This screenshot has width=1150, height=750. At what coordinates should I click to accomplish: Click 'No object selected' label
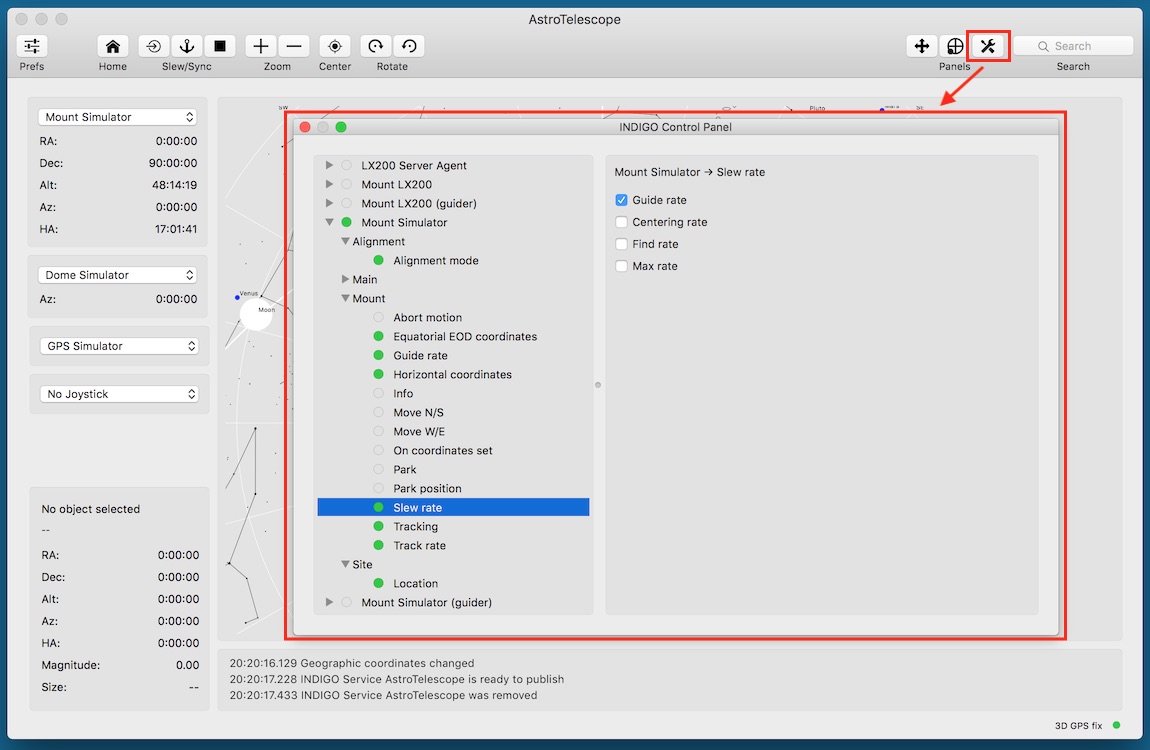(90, 509)
